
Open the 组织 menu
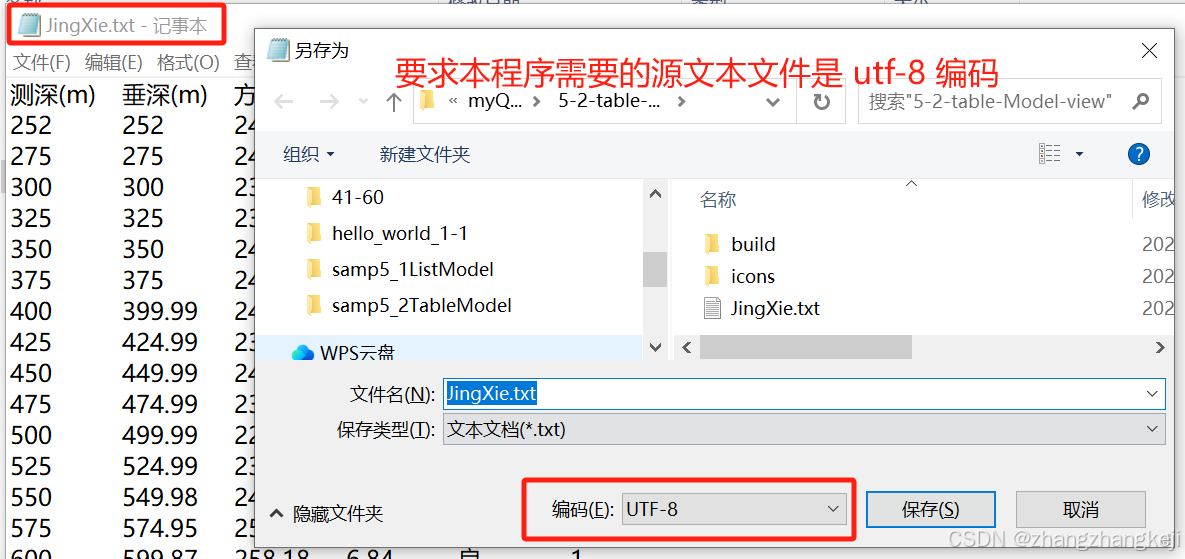tap(308, 154)
